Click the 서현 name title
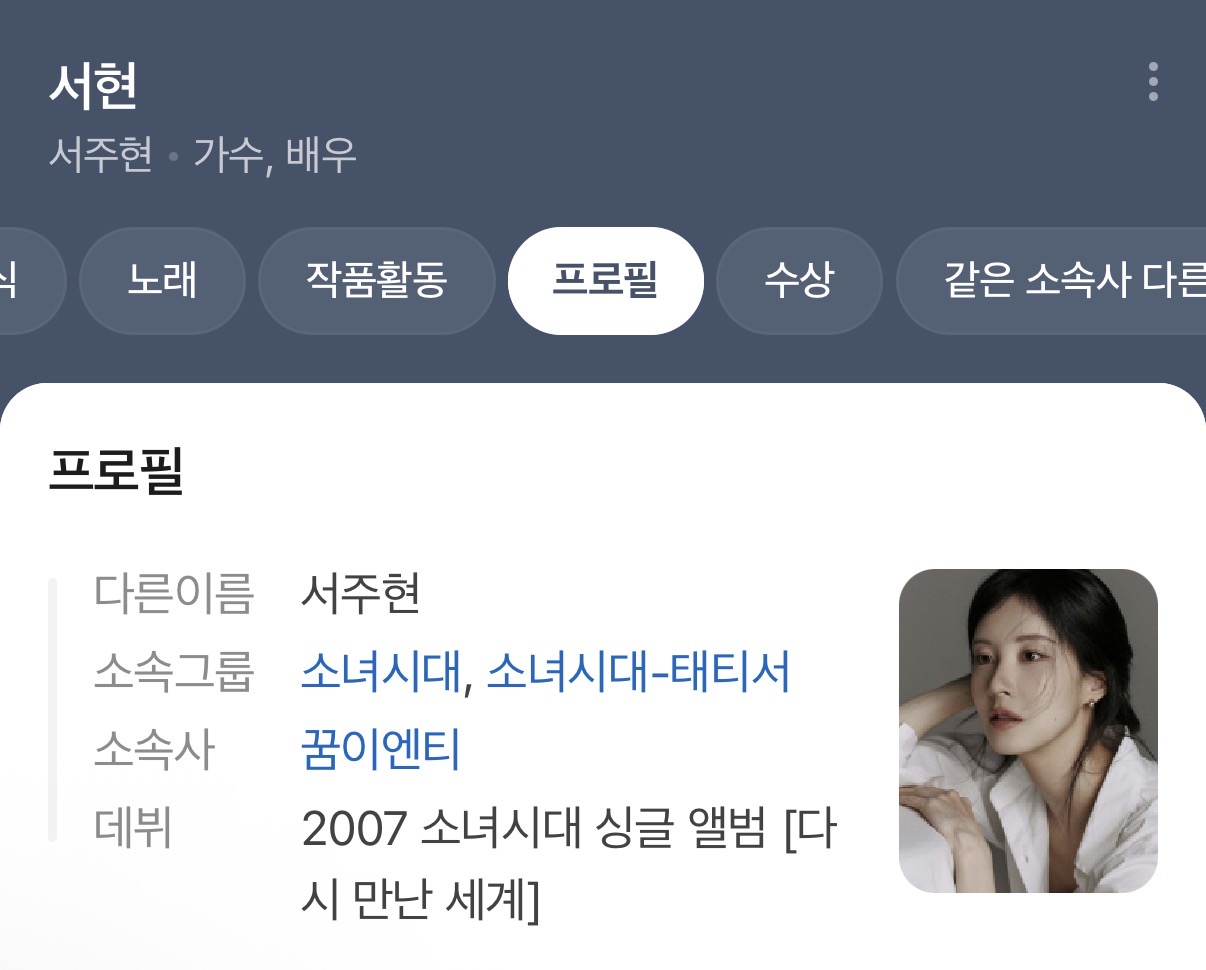The image size is (1206, 970). tap(93, 87)
